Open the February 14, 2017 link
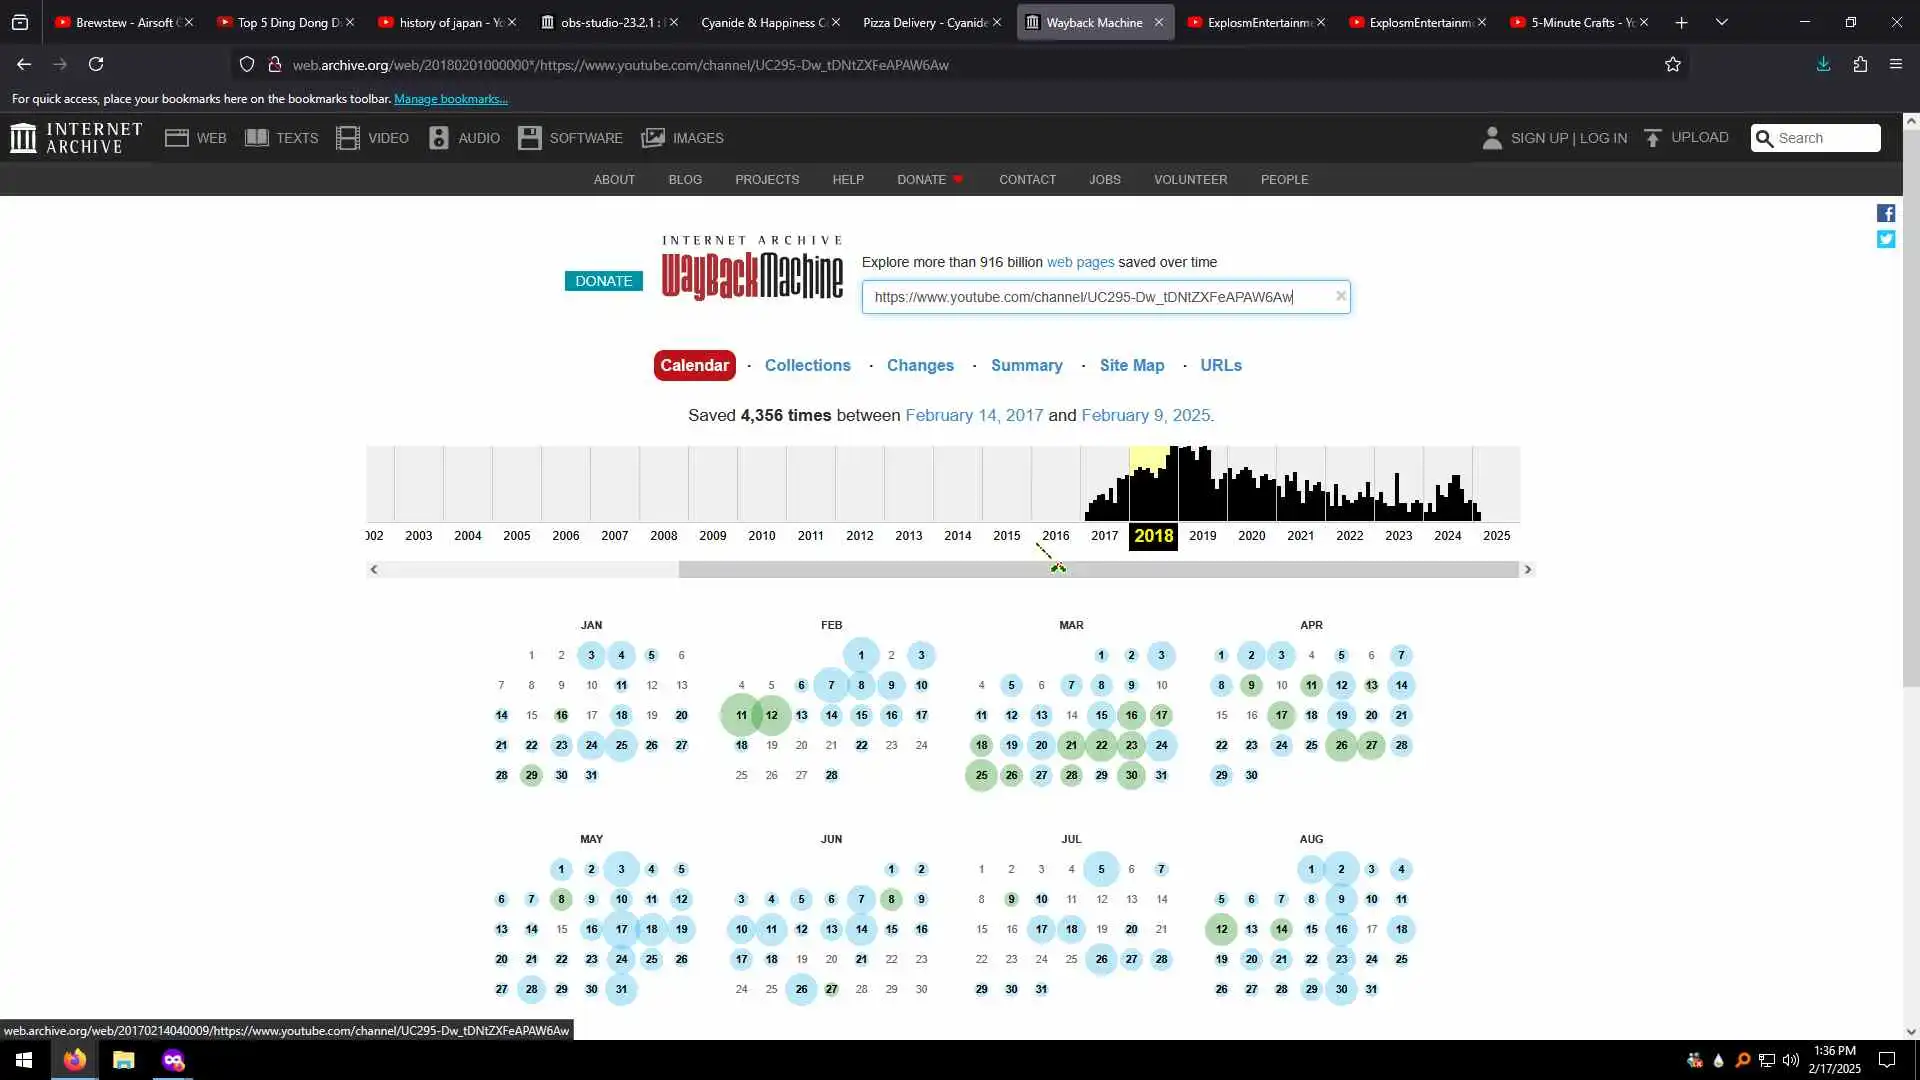Image resolution: width=1920 pixels, height=1080 pixels. pos(973,416)
